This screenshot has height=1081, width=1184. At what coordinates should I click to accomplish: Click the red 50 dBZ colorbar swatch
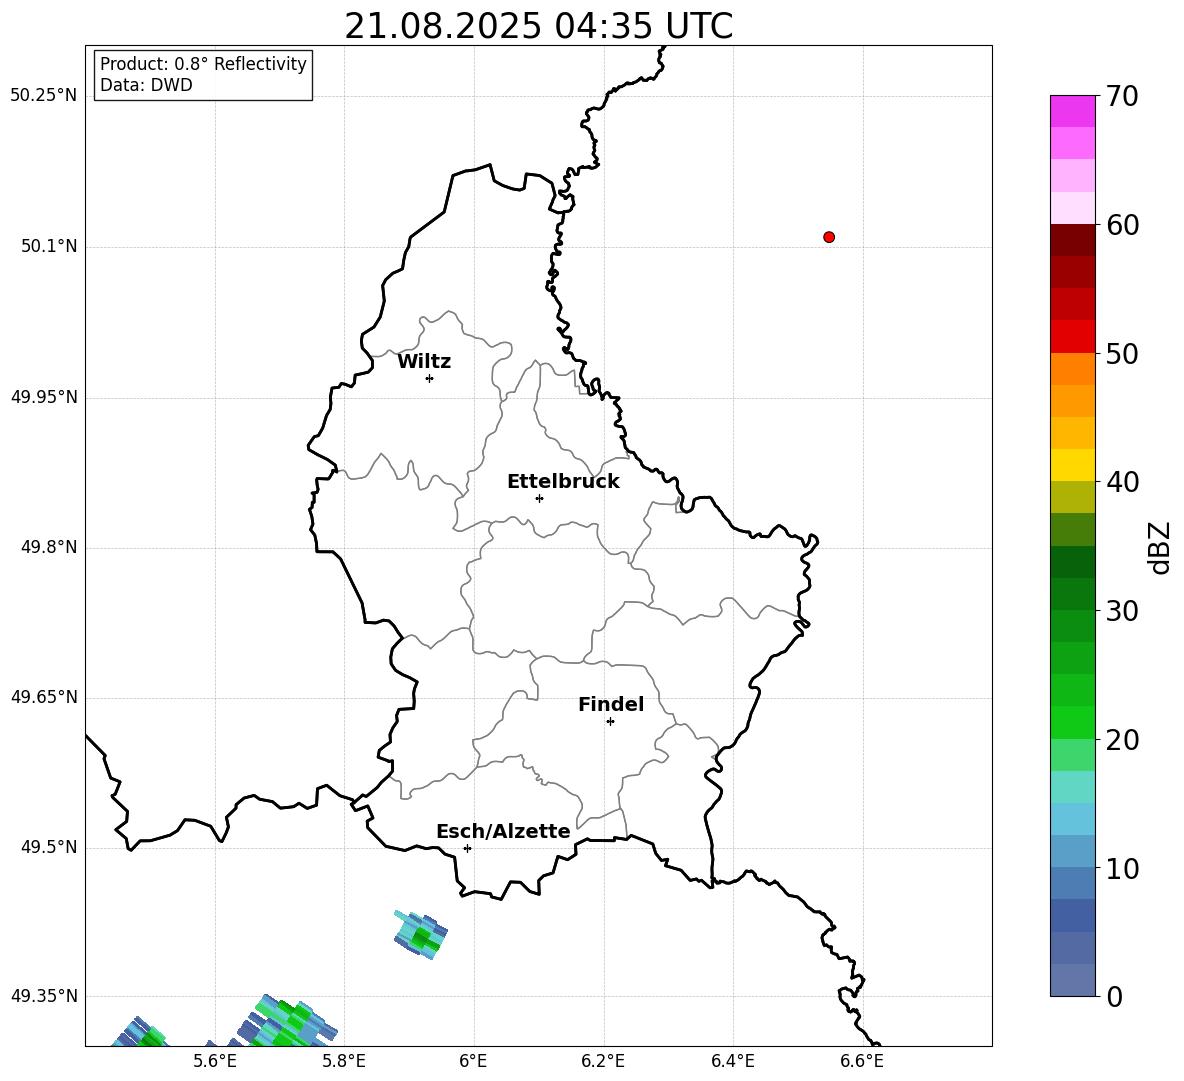pos(1072,337)
